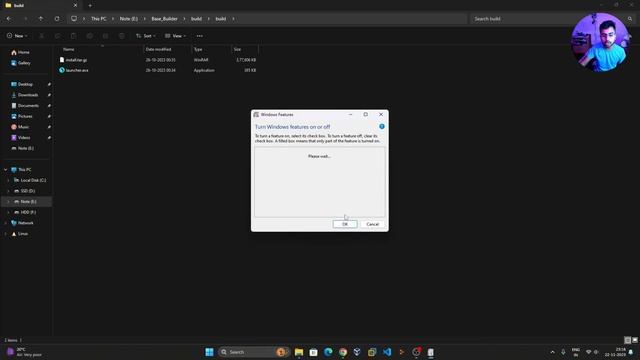Open the clock and date in taskbar
Image resolution: width=640 pixels, height=360 pixels.
(x=615, y=352)
